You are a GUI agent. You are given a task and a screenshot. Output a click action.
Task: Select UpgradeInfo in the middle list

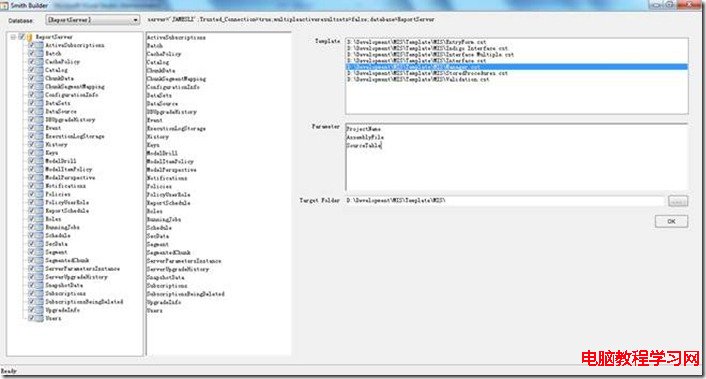pos(164,302)
